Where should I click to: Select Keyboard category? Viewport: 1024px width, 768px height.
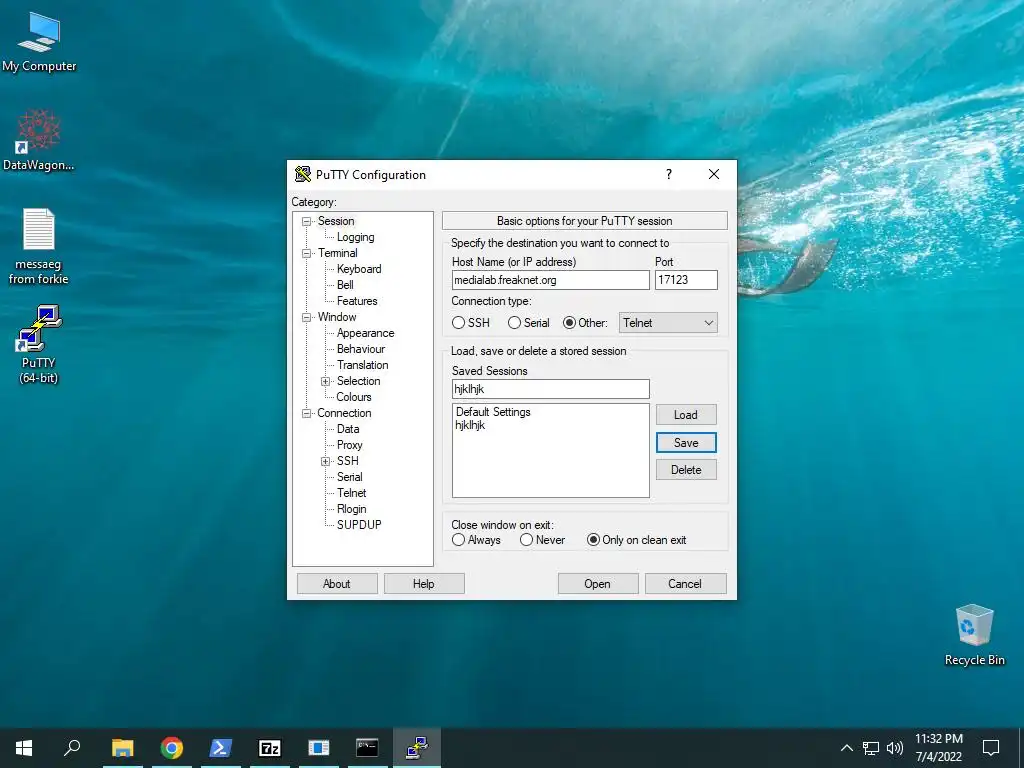pos(359,269)
